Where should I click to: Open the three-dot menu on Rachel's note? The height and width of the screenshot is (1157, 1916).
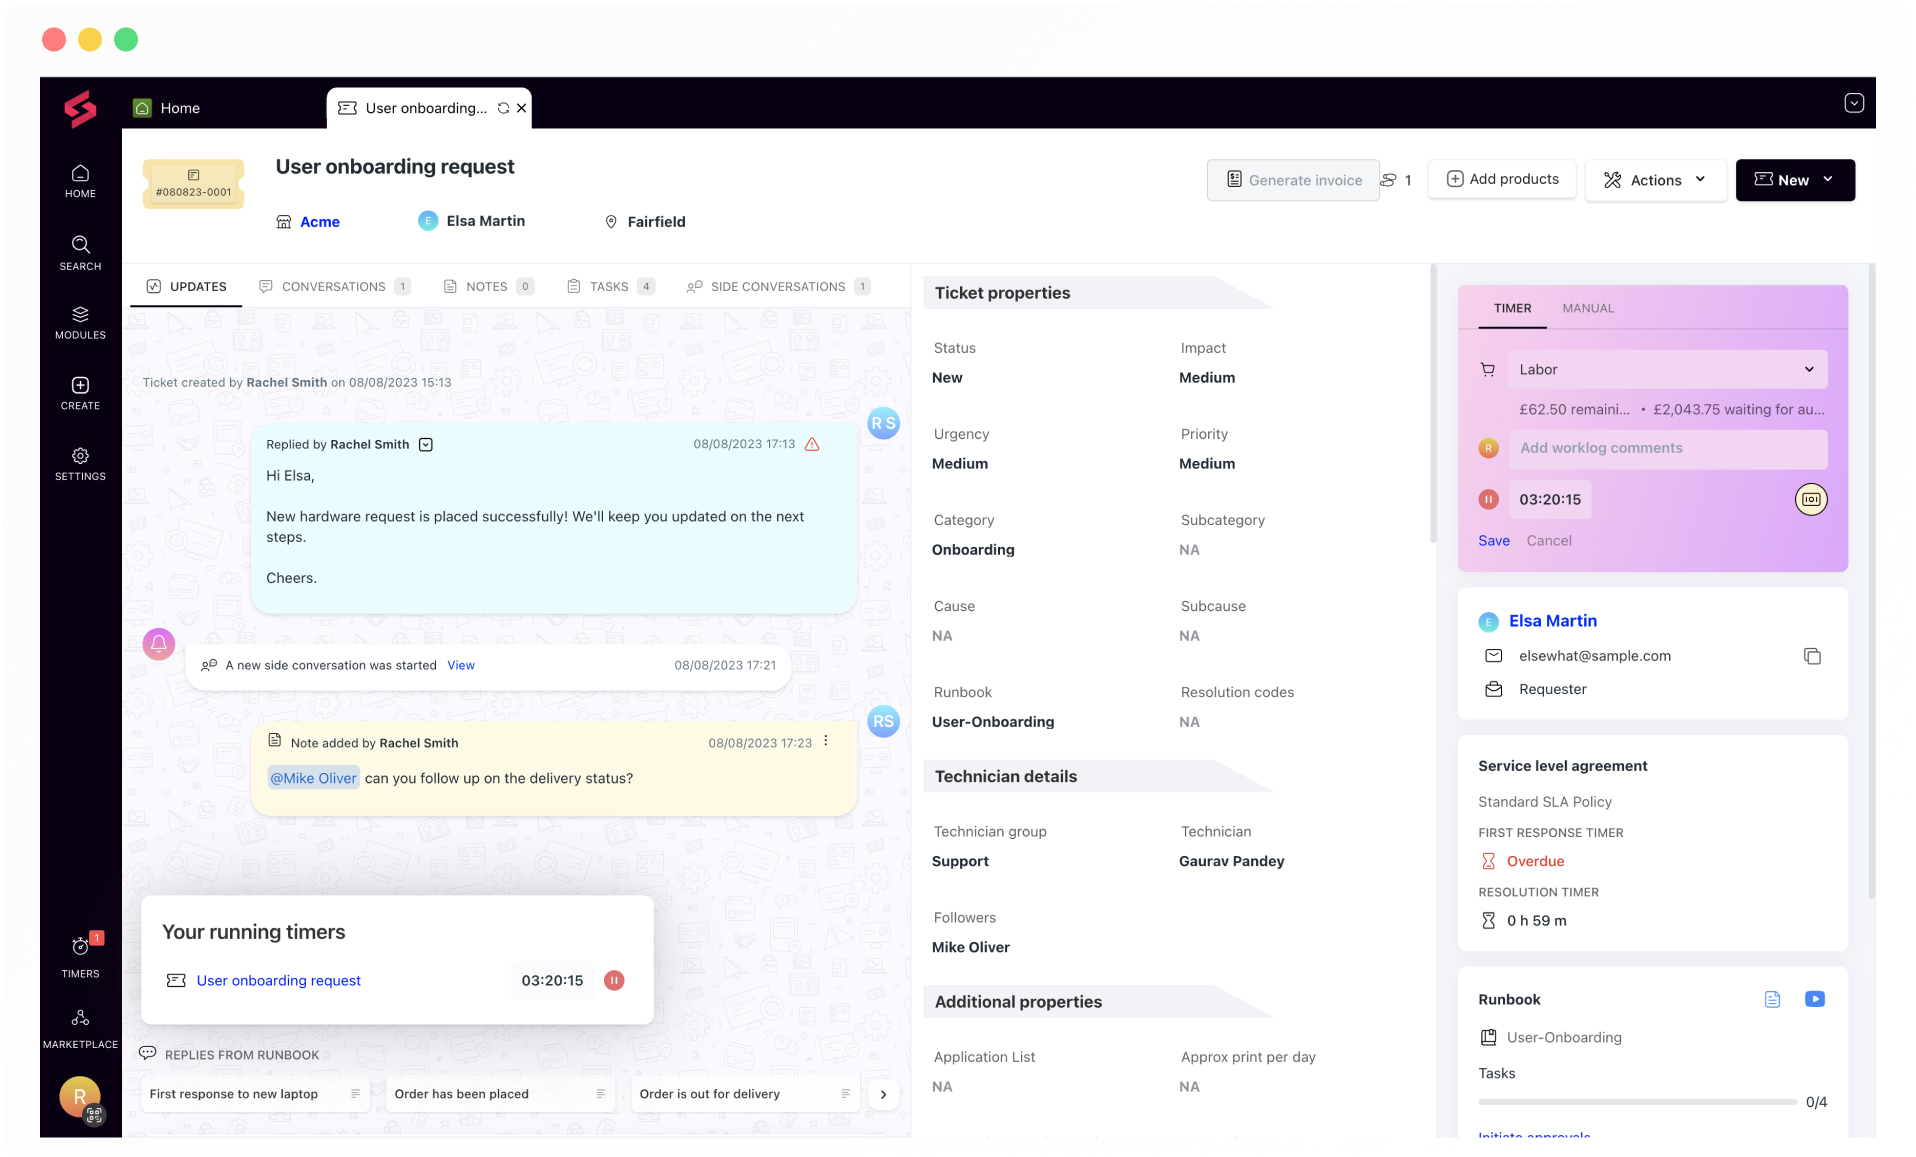(x=826, y=739)
